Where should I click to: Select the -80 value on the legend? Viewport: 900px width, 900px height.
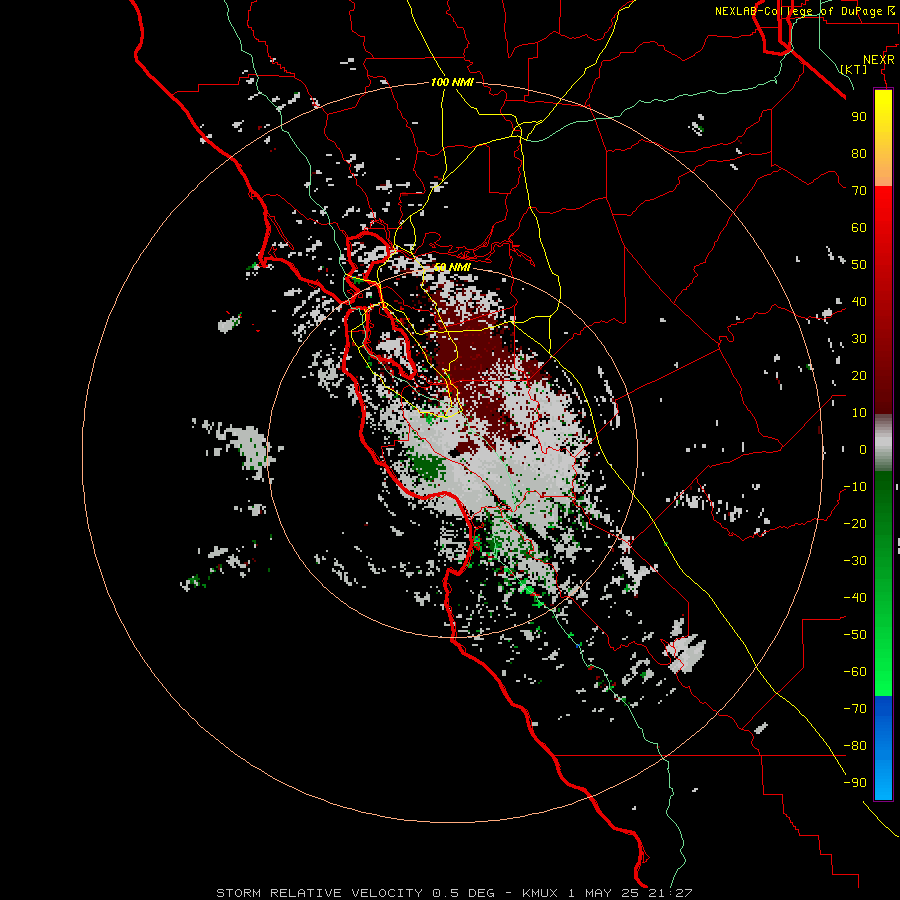pyautogui.click(x=855, y=746)
